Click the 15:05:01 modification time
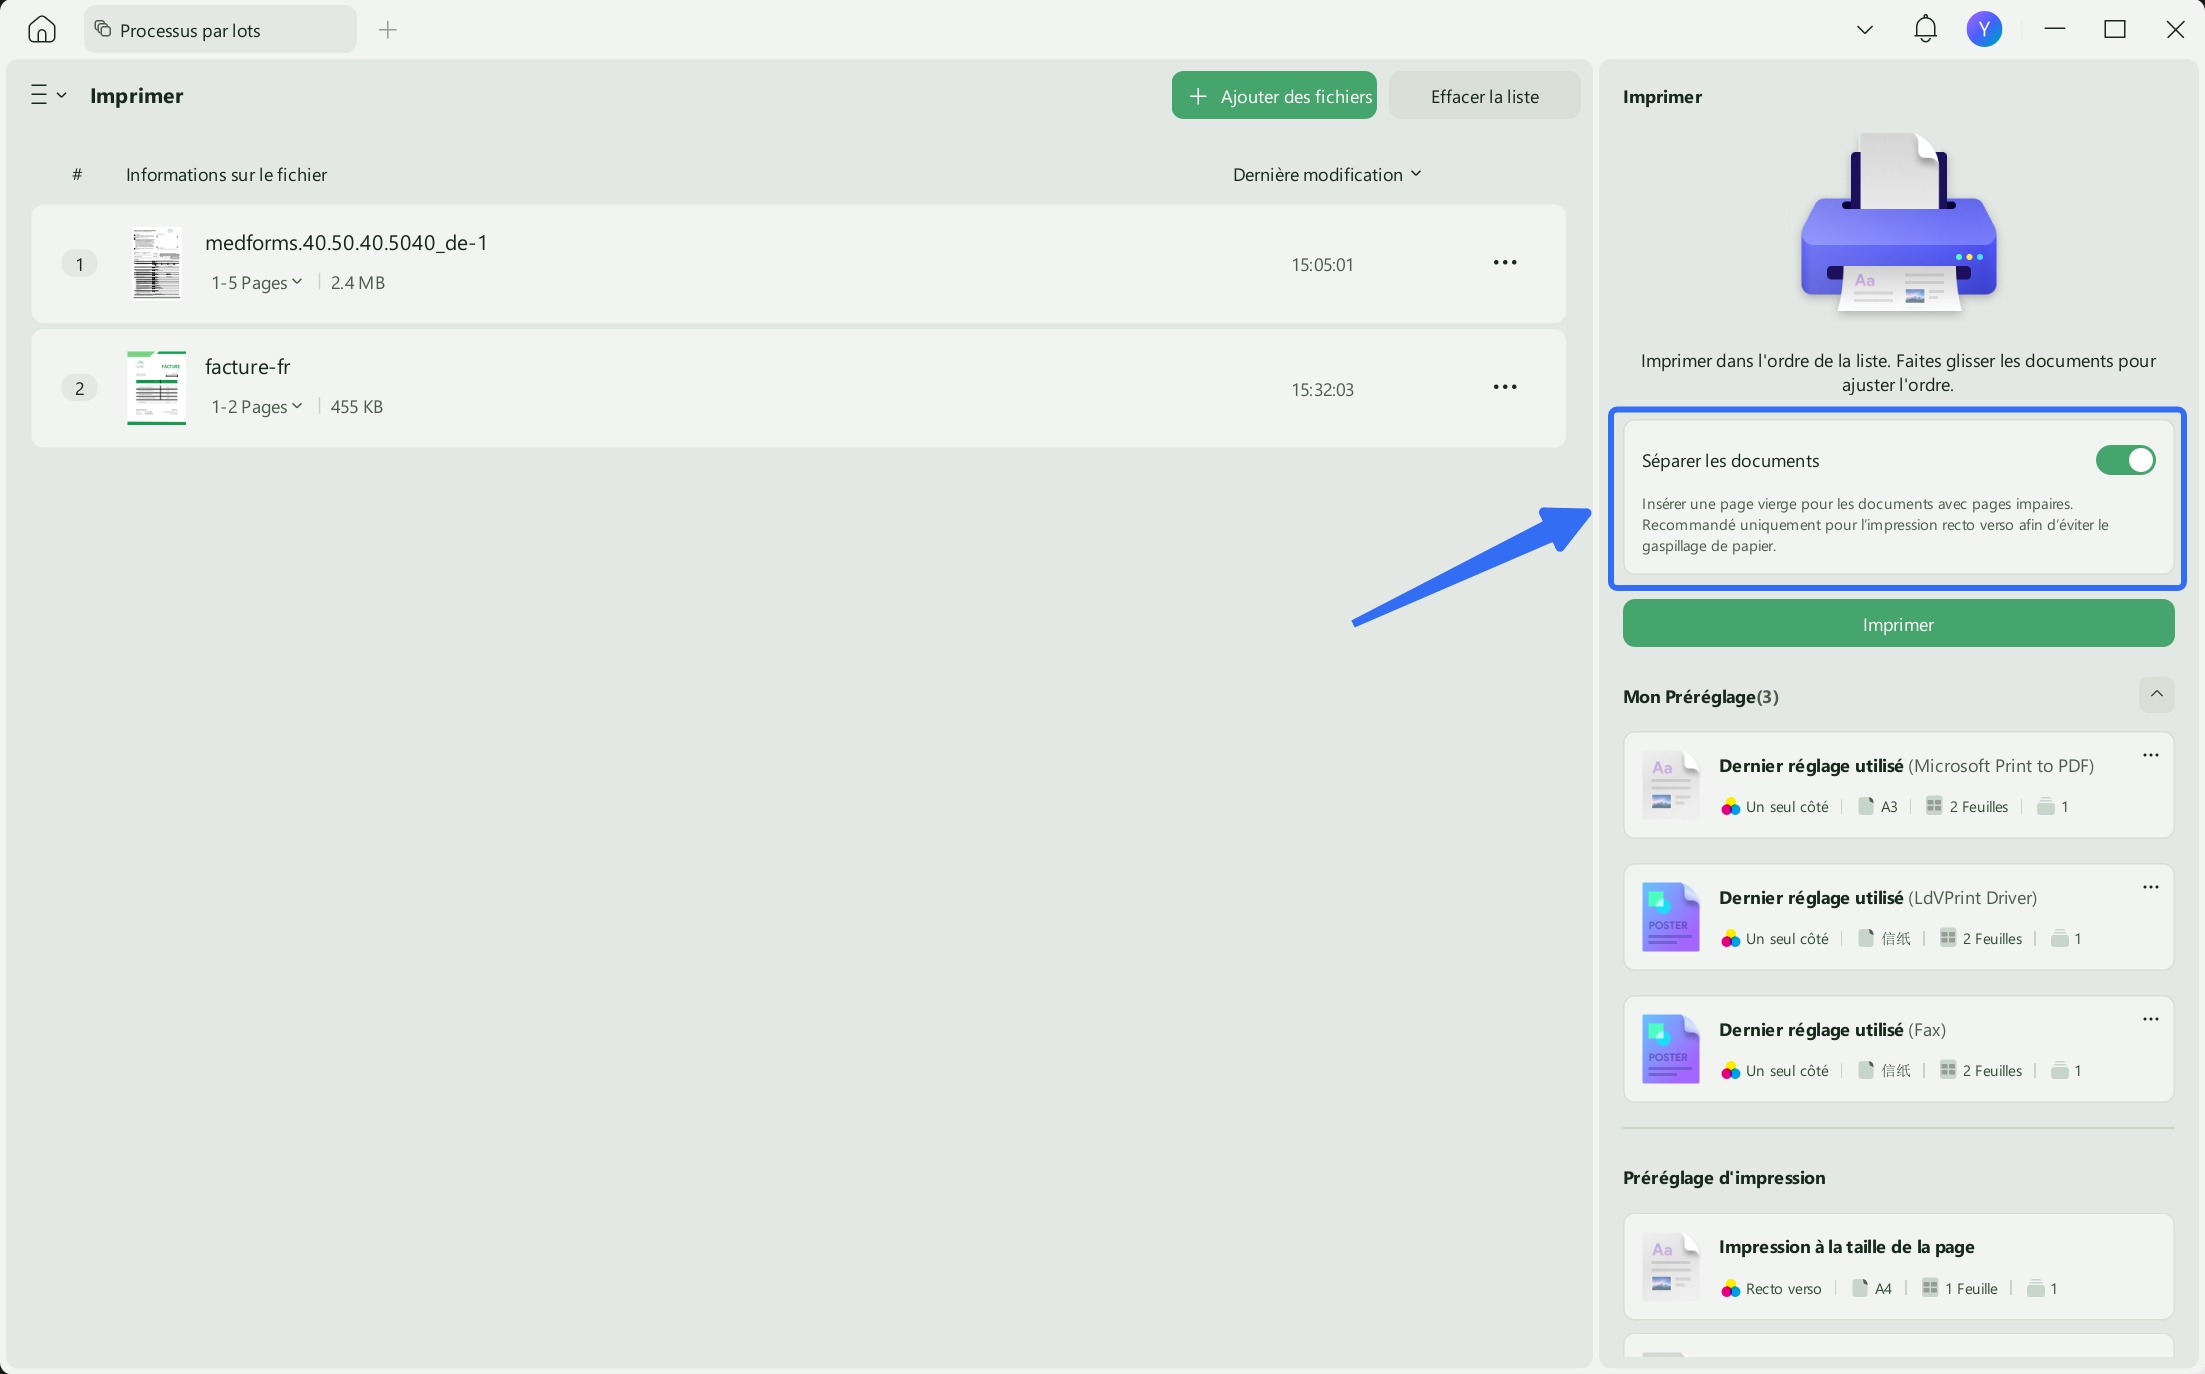The height and width of the screenshot is (1374, 2205). point(1322,265)
